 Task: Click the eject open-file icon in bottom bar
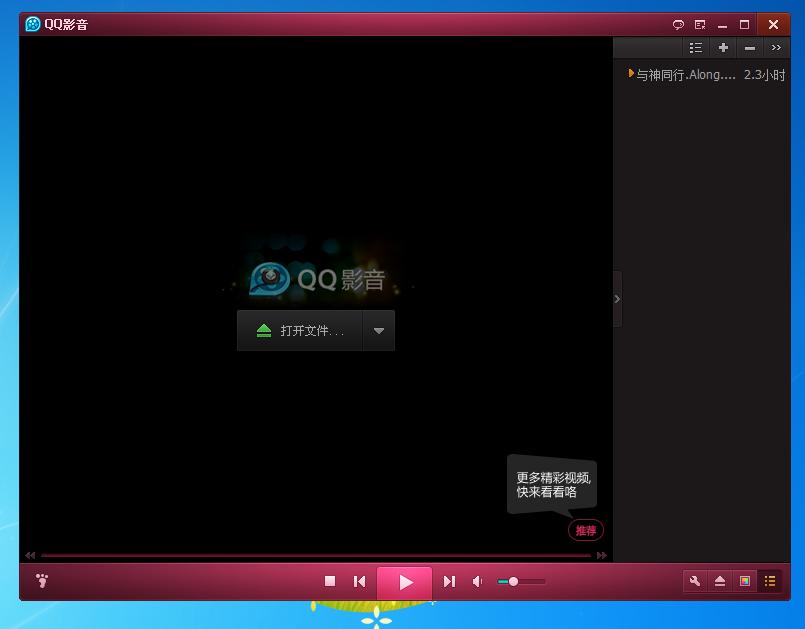(720, 581)
